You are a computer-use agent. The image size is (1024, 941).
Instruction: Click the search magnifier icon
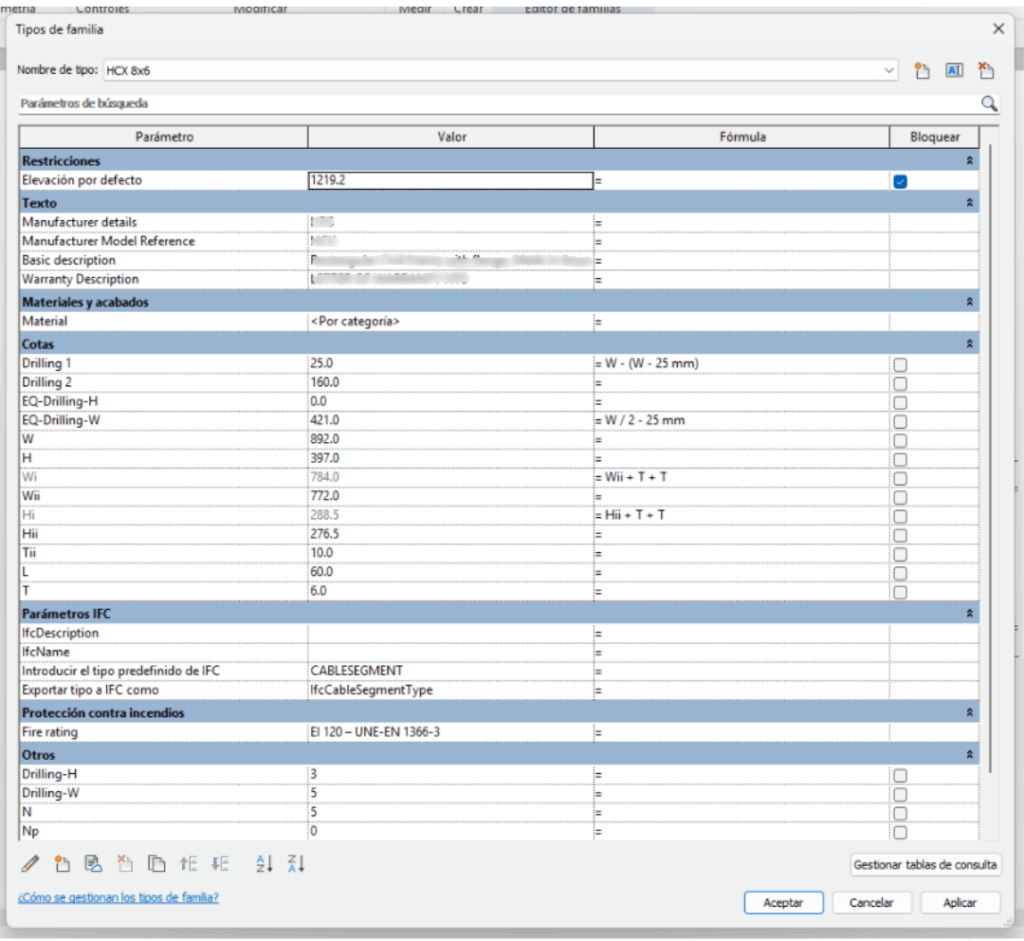pos(988,103)
